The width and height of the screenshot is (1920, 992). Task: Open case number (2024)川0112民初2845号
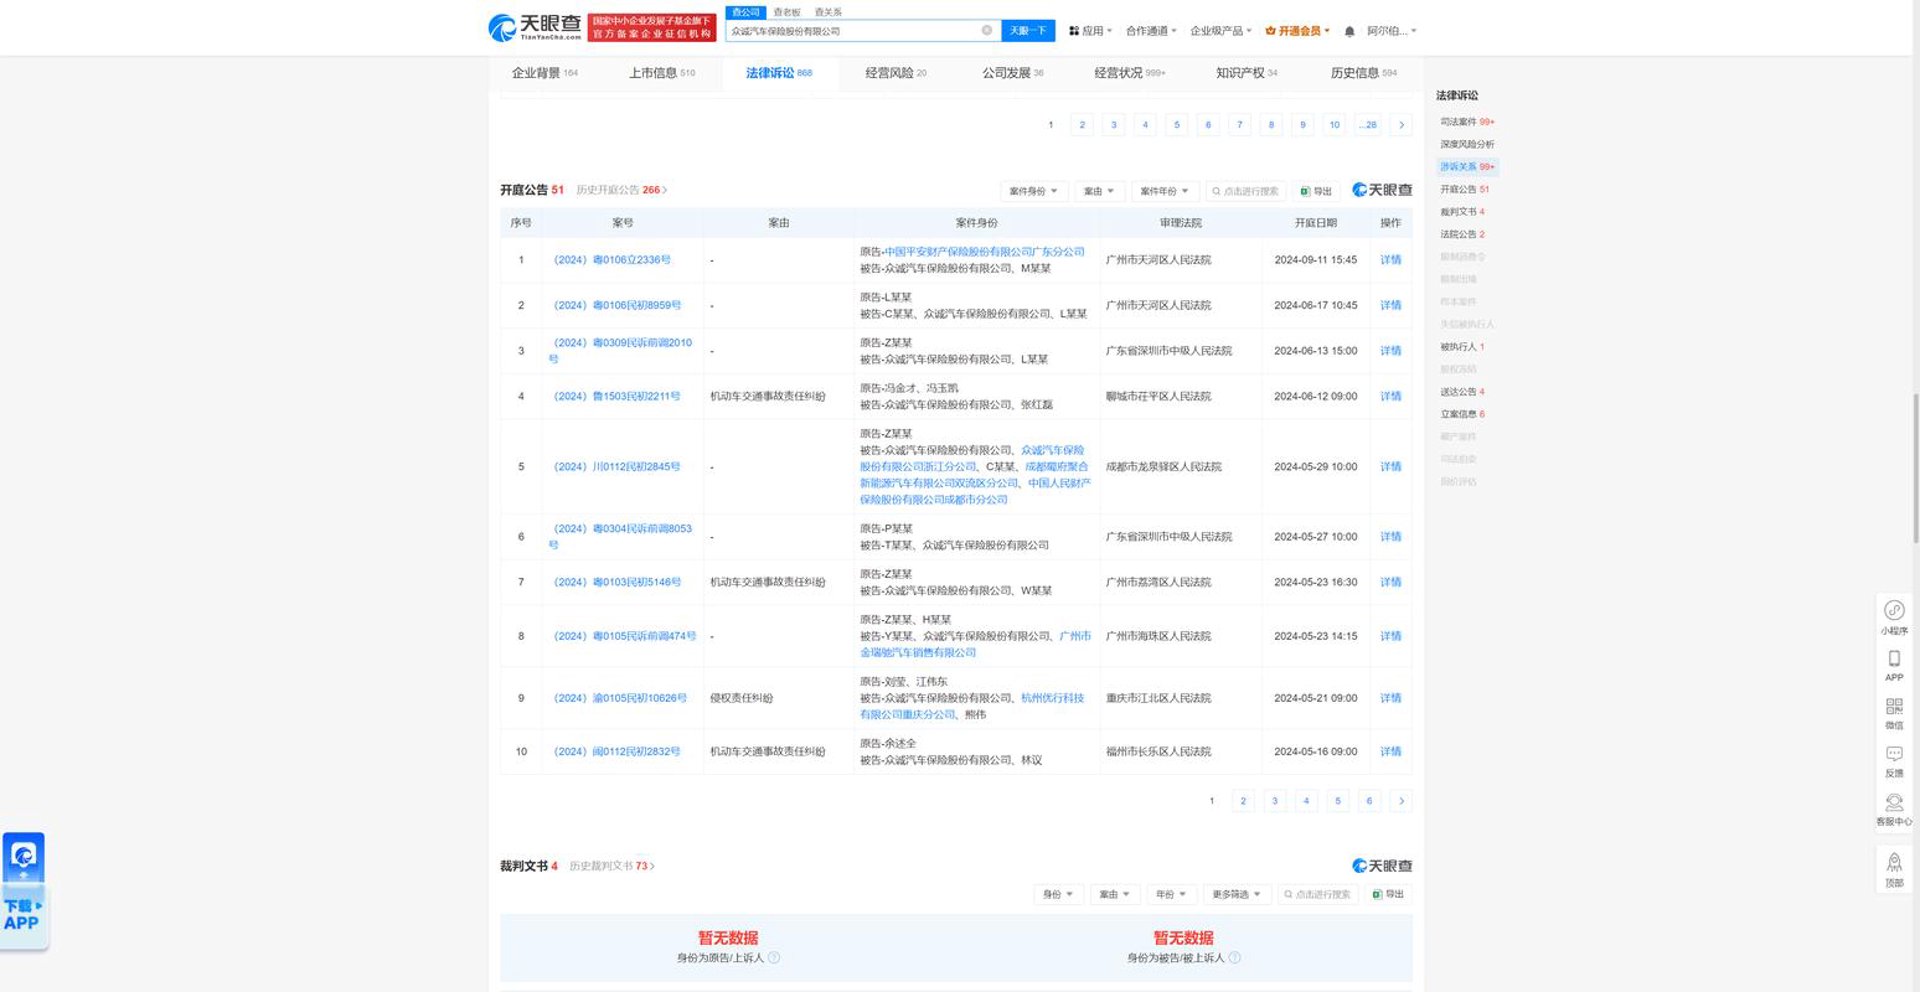(x=617, y=467)
